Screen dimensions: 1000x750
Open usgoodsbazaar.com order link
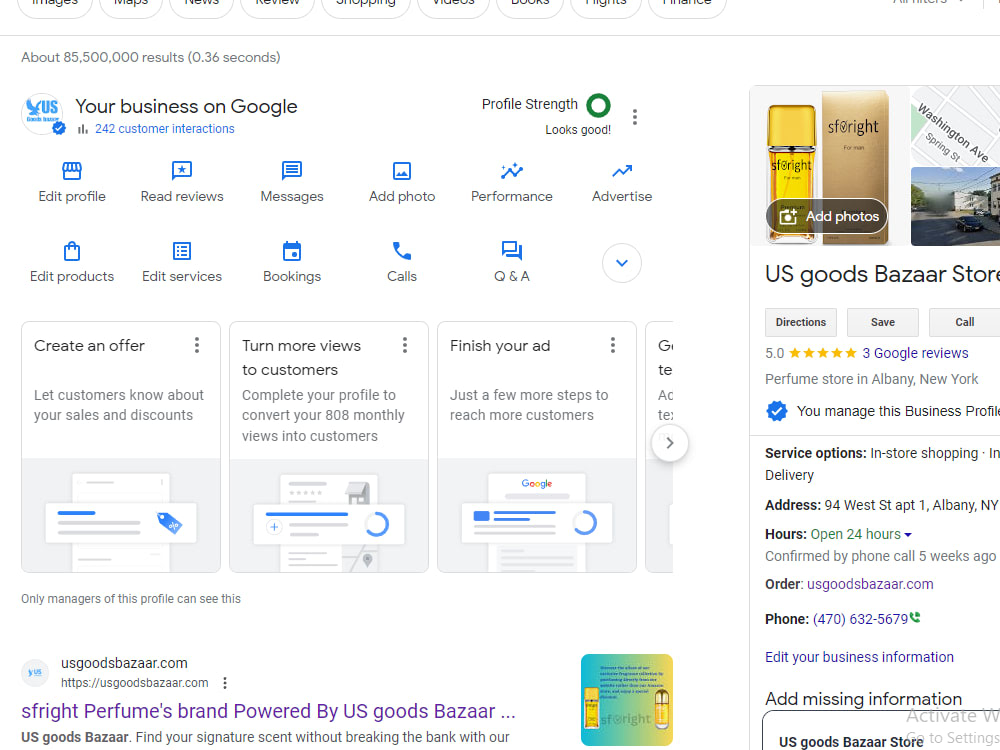[870, 584]
